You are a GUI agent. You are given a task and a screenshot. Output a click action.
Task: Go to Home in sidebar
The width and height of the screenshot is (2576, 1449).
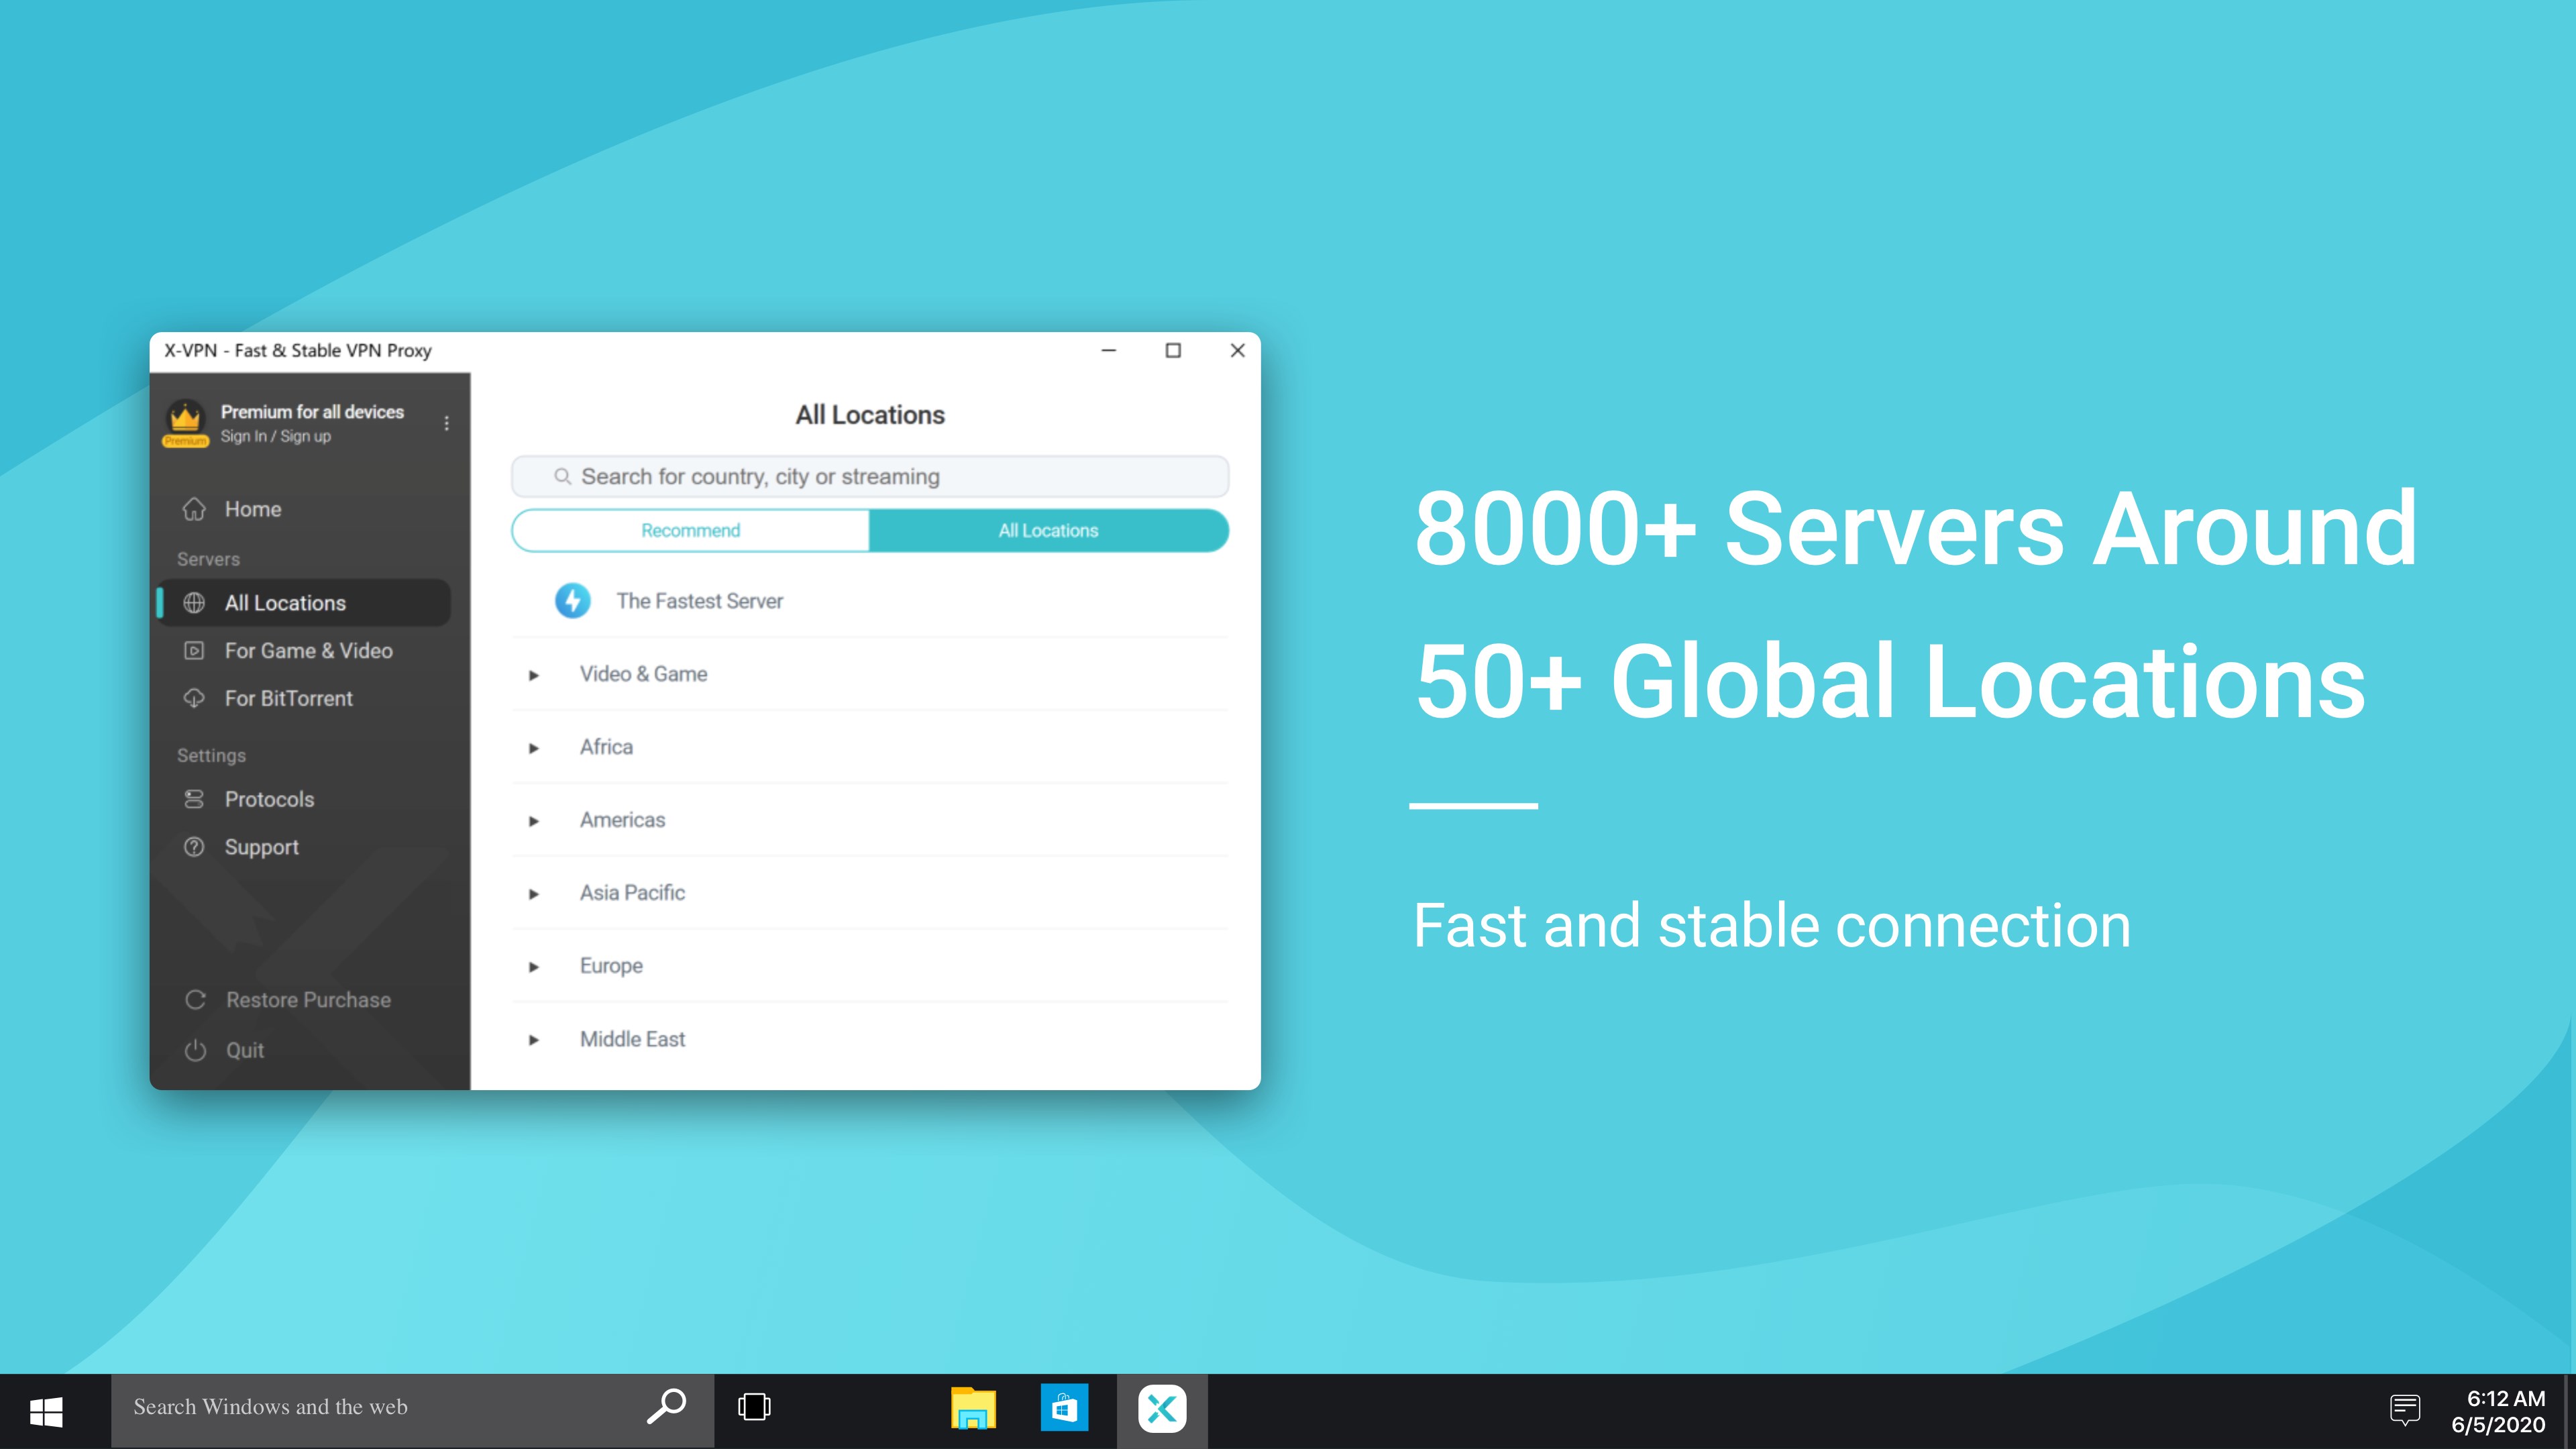coord(252,509)
